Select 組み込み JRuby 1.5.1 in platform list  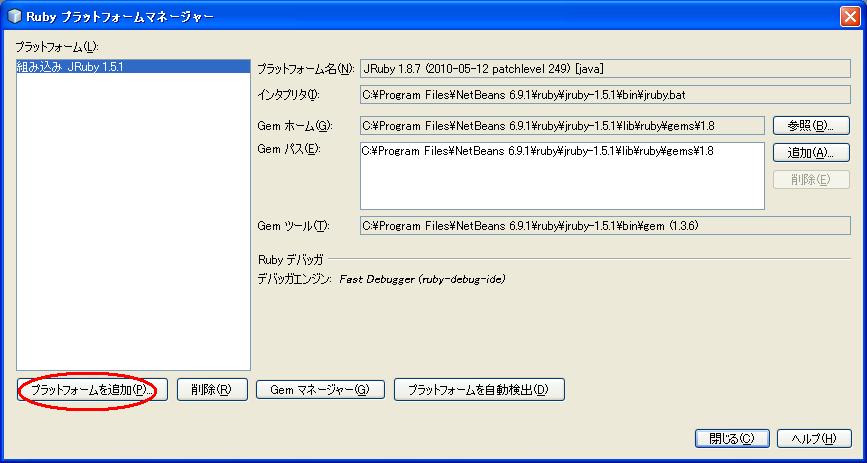(133, 66)
